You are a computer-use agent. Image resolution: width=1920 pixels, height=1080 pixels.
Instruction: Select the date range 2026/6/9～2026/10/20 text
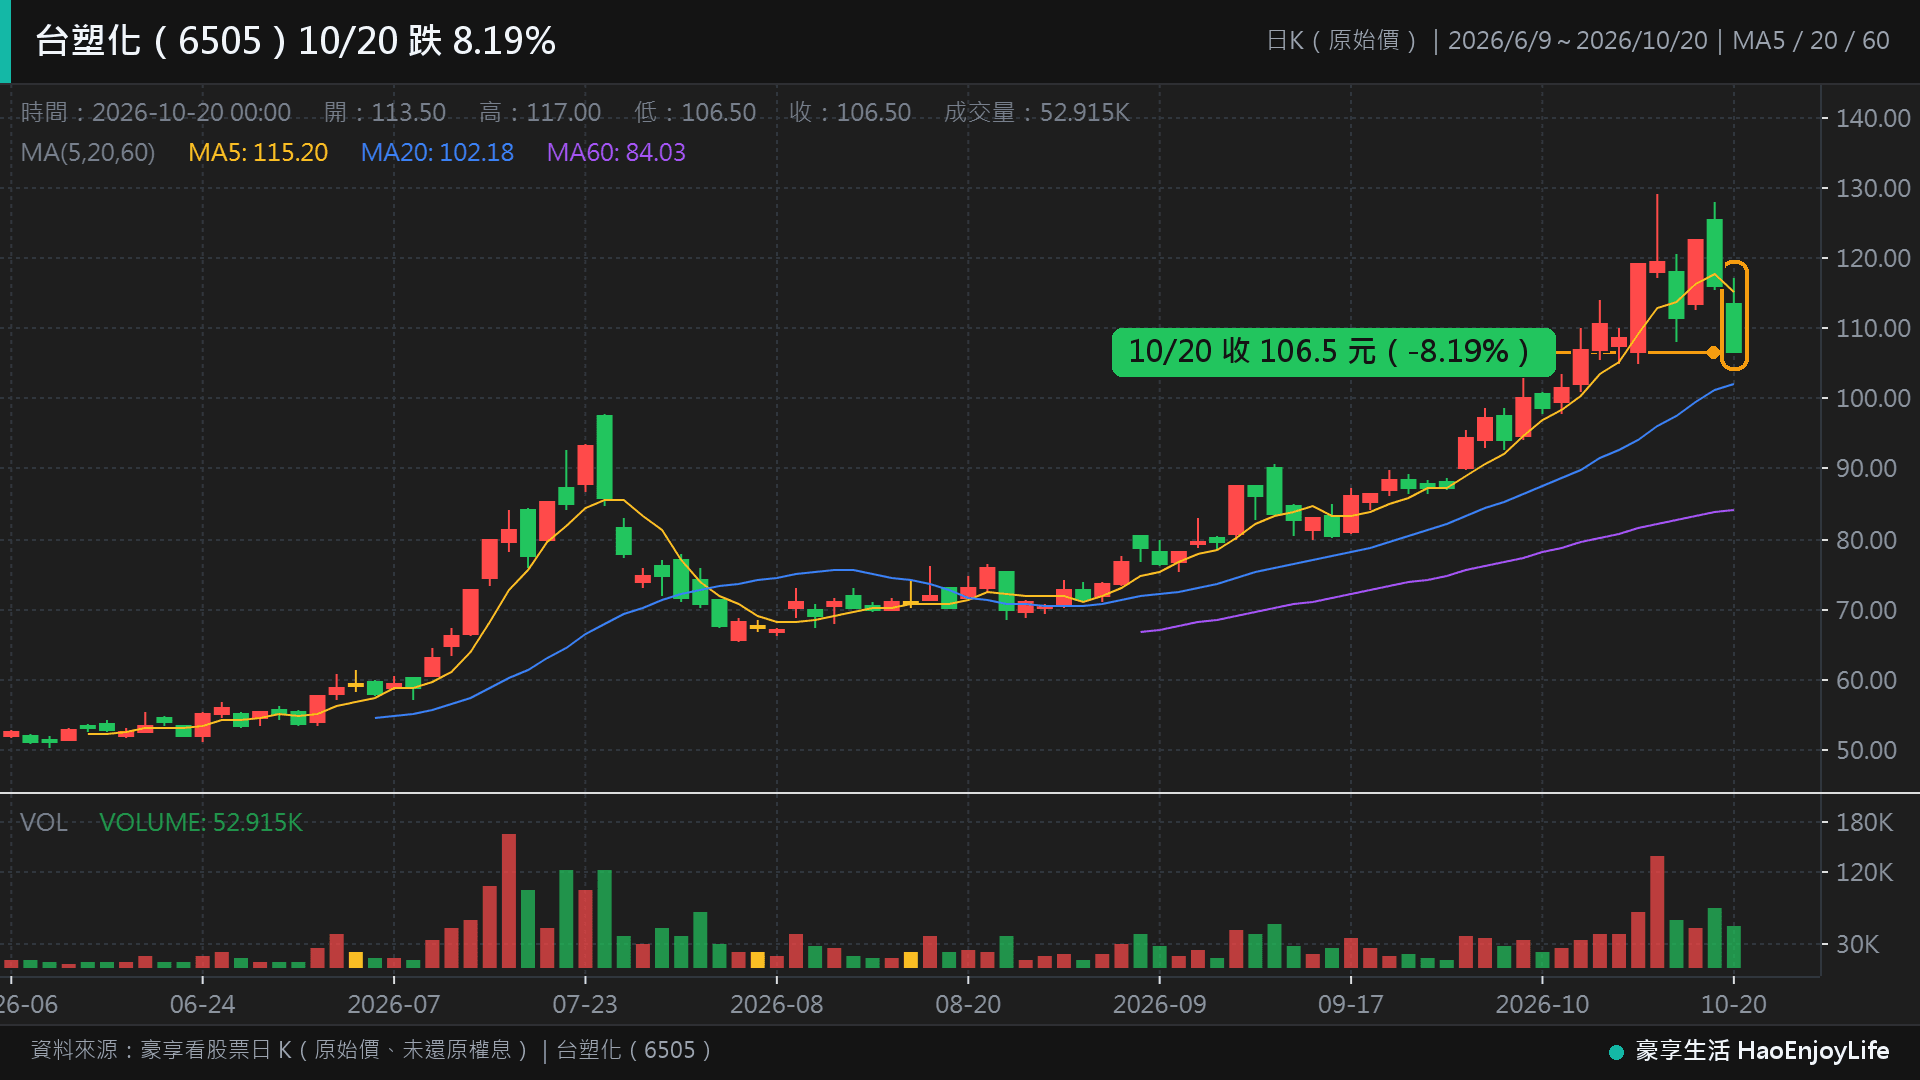pos(1577,41)
